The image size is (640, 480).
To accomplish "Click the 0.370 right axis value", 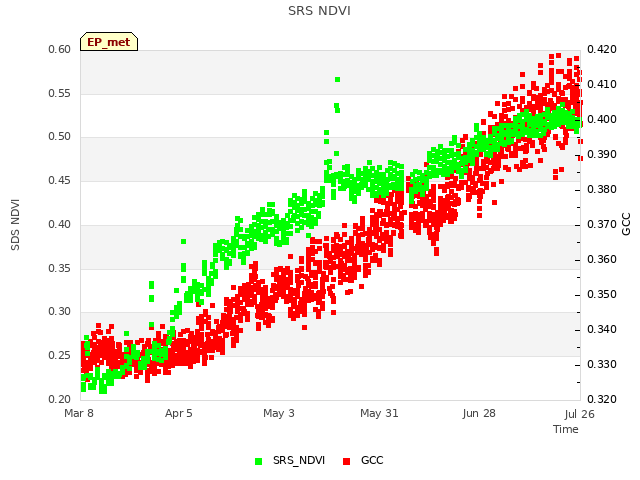I will [x=602, y=224].
